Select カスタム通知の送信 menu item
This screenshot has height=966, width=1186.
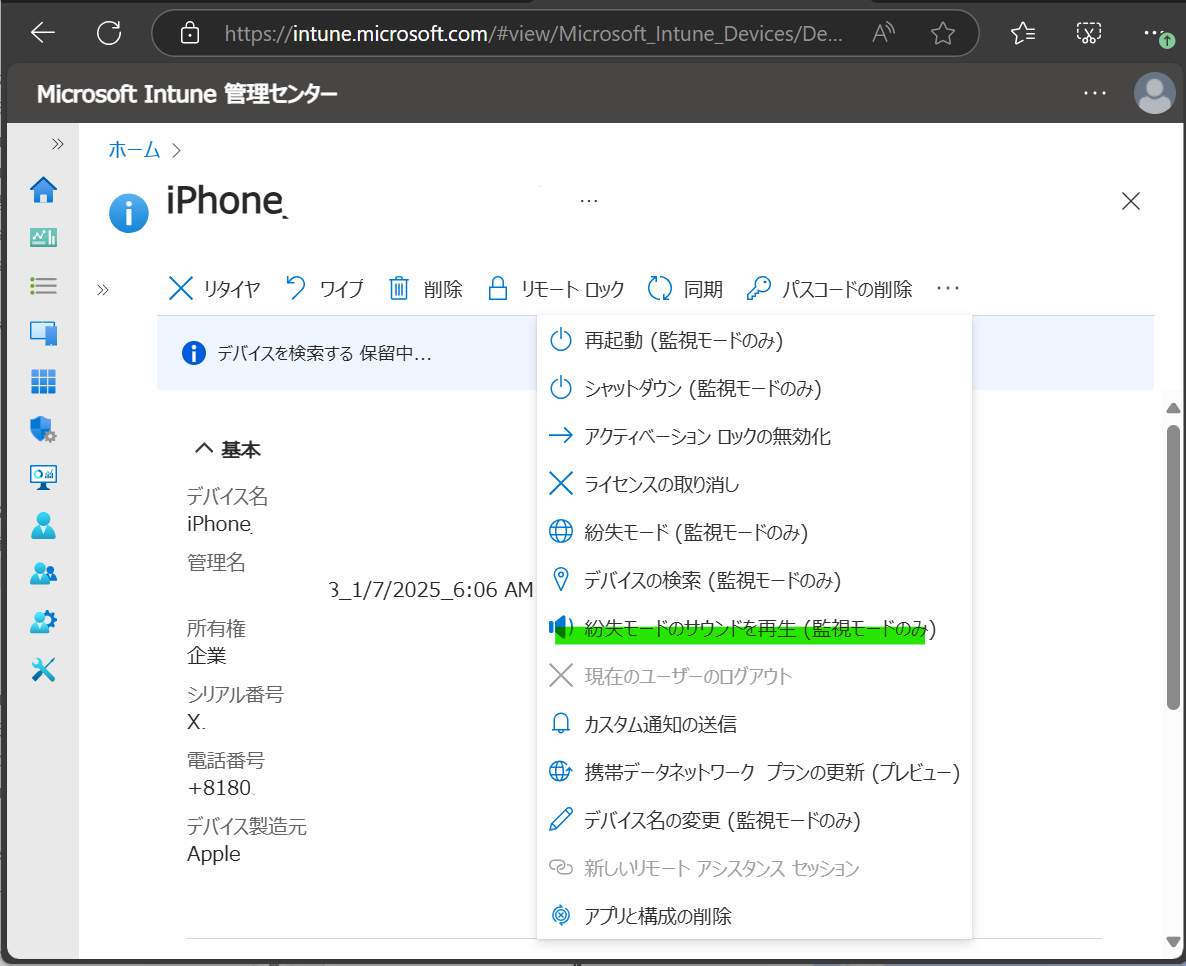click(754, 725)
